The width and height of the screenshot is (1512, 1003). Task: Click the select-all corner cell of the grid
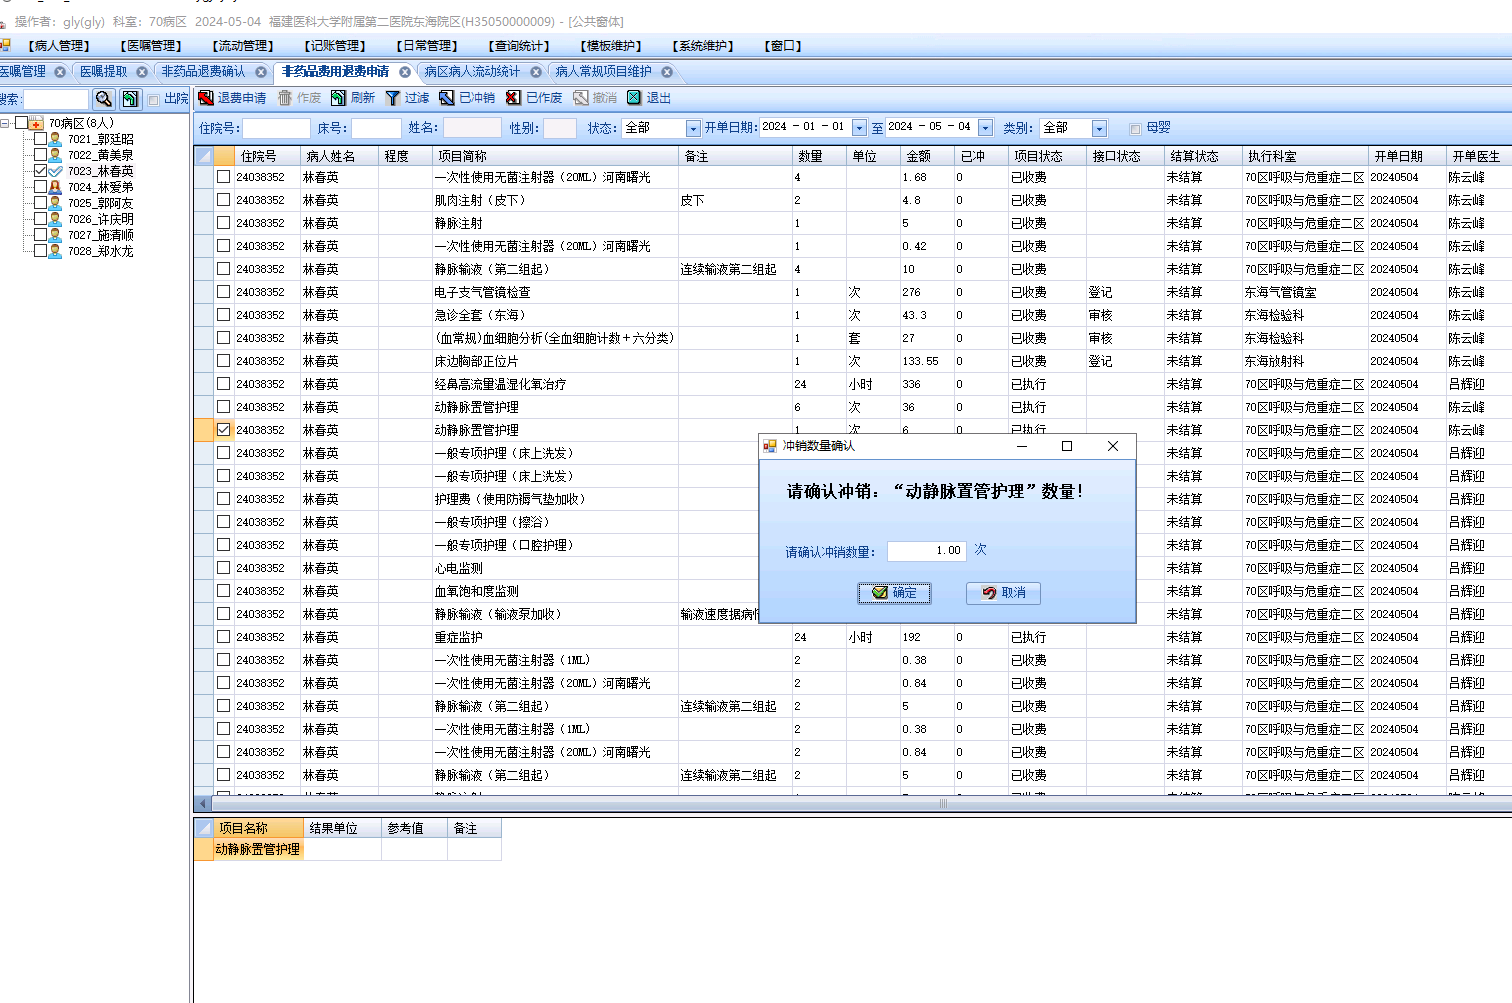(204, 156)
